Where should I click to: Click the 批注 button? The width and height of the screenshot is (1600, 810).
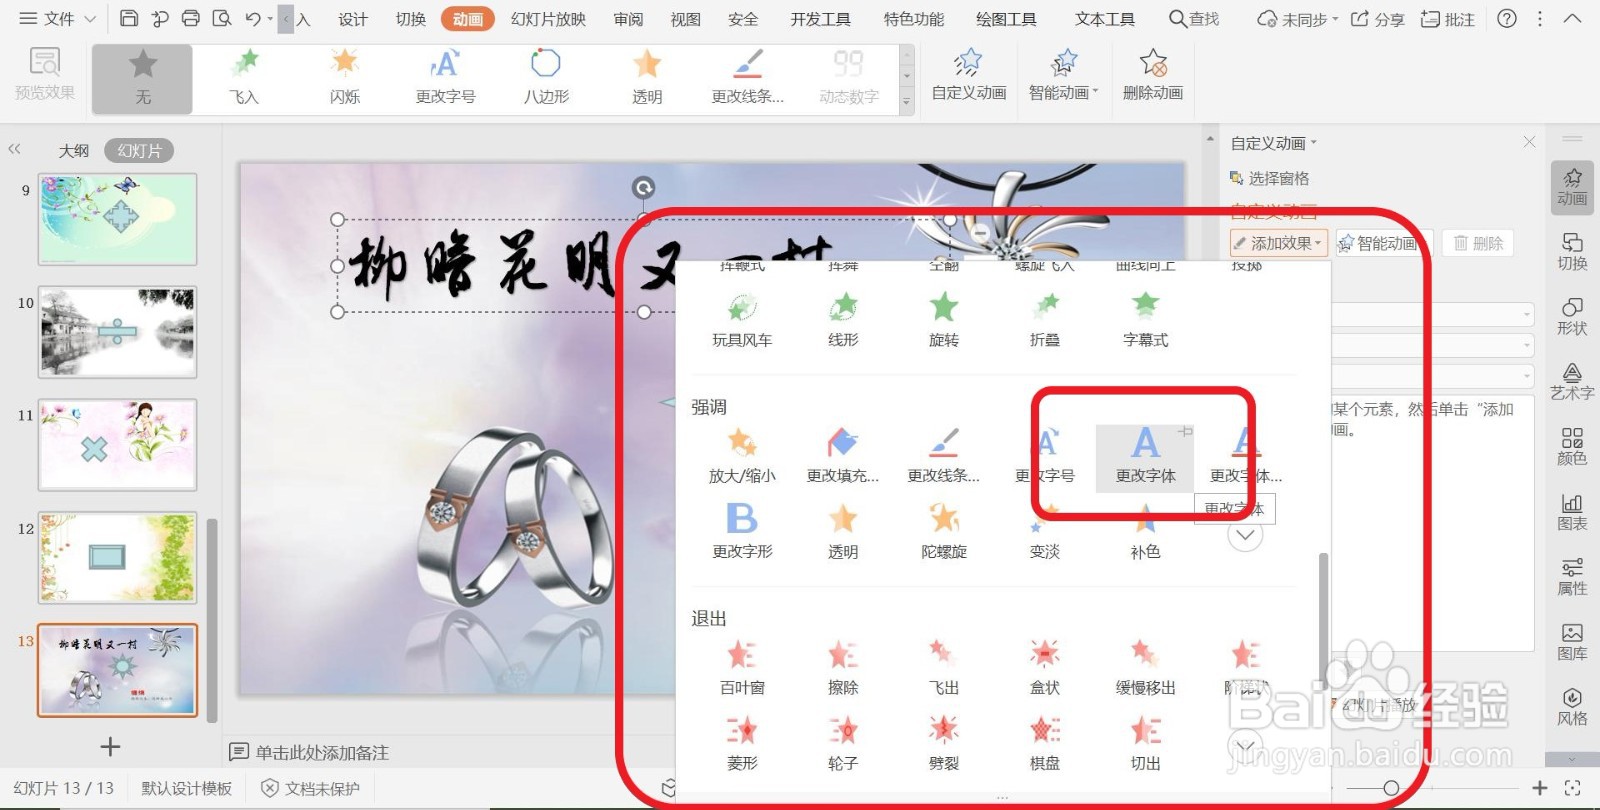pyautogui.click(x=1448, y=19)
